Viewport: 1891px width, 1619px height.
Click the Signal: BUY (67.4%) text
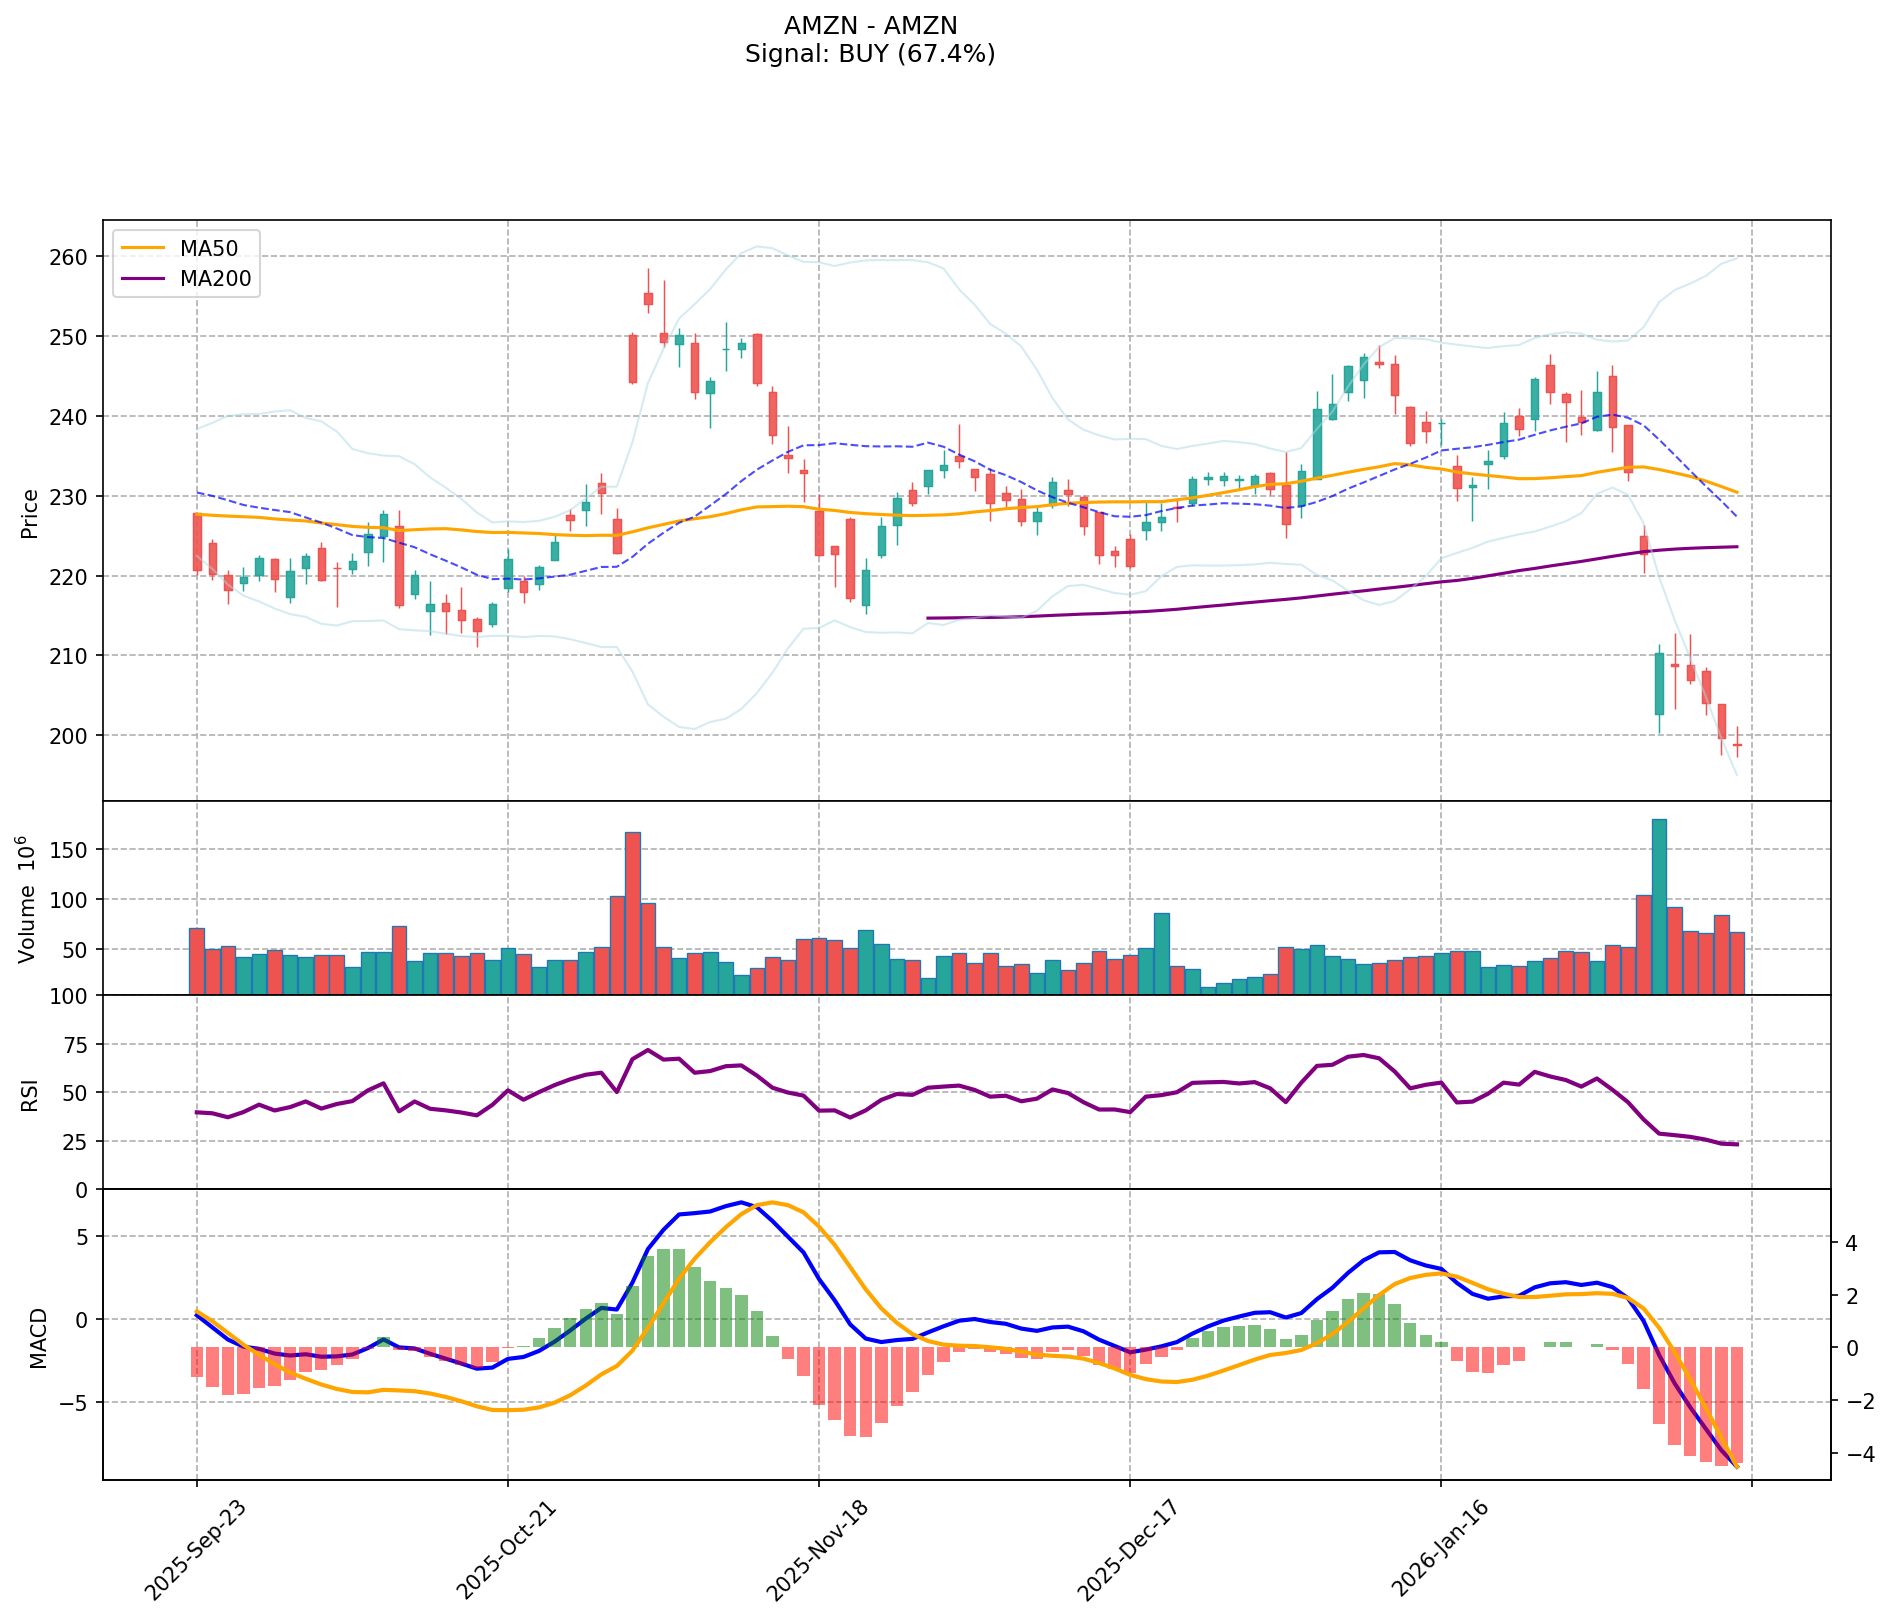[870, 54]
